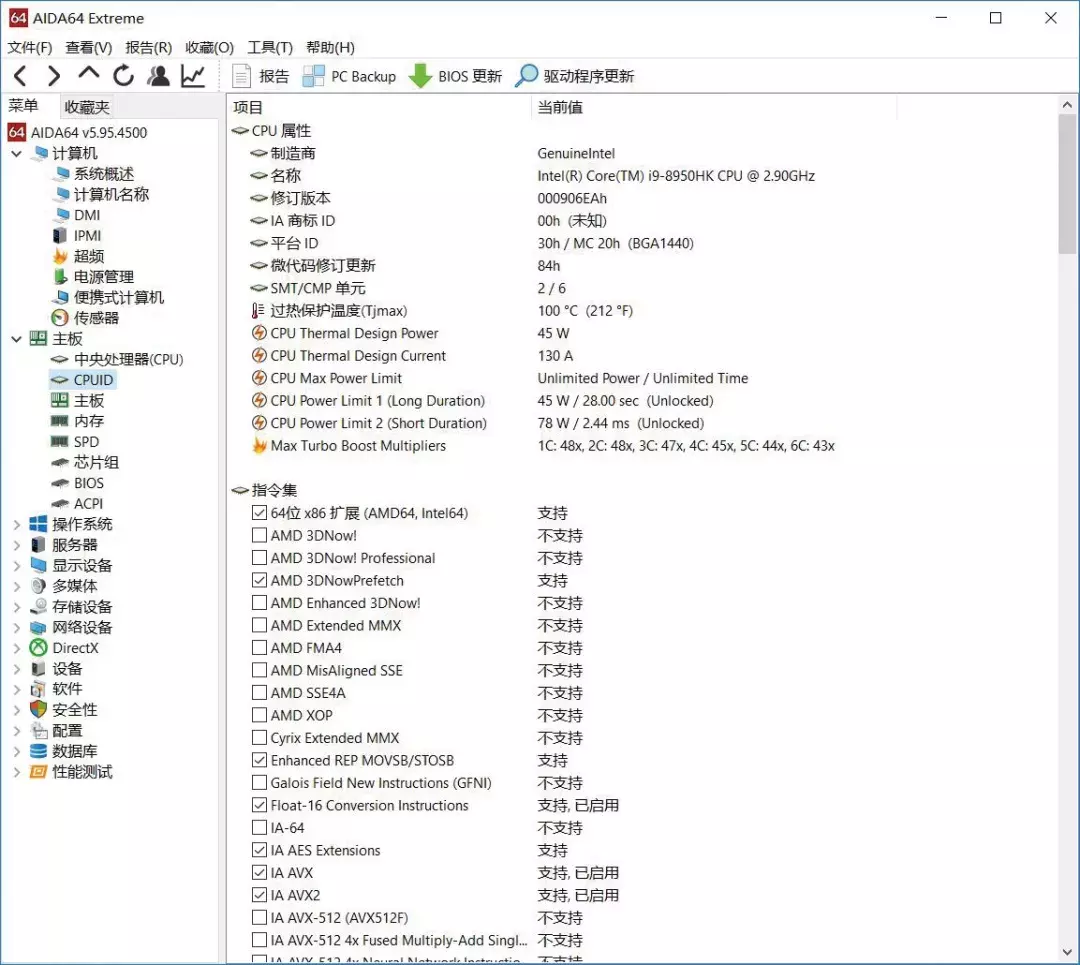Switch to the 菜单 tab
Screen dimensions: 1080x965
(23, 106)
